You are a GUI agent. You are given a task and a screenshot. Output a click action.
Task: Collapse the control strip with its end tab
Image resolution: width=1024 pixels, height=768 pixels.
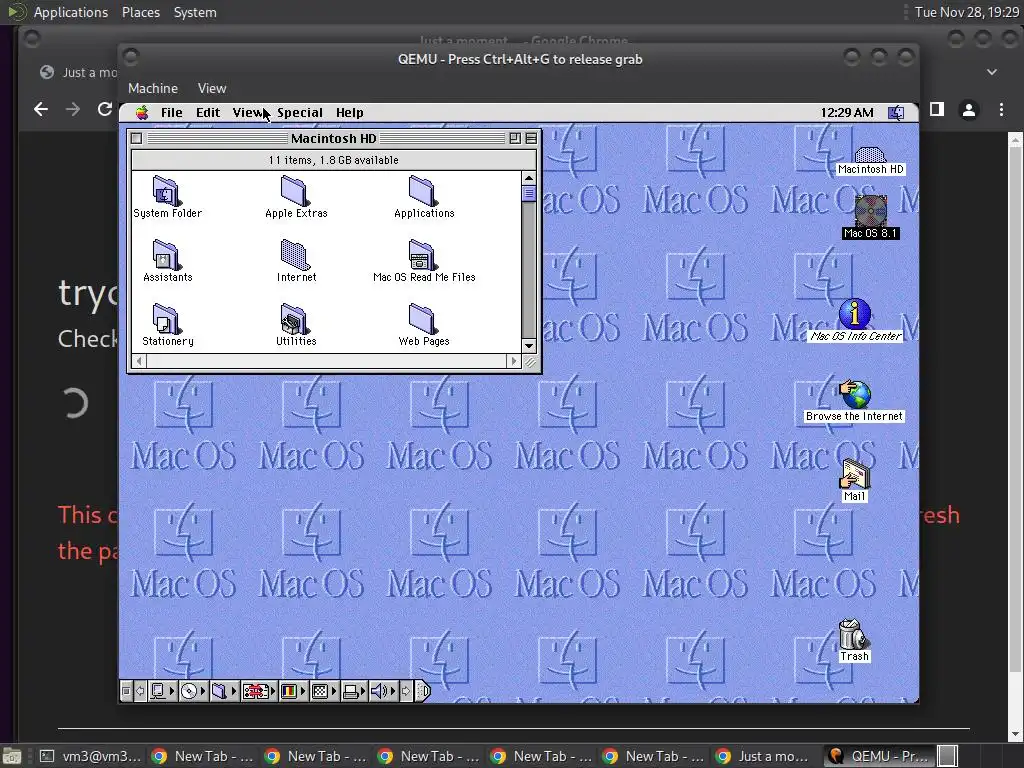pyautogui.click(x=423, y=691)
